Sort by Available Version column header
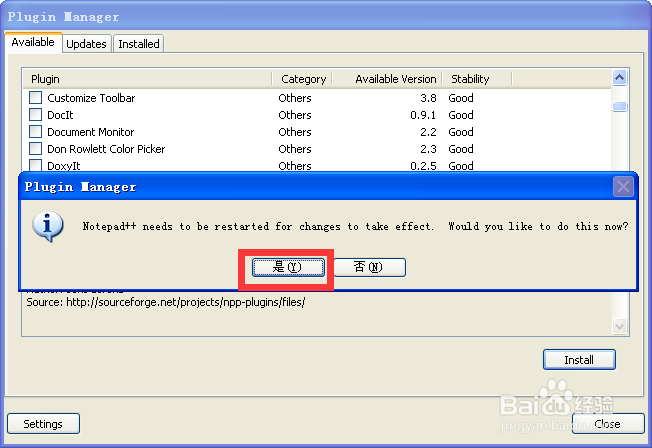Viewport: 652px width, 448px height. 387,79
